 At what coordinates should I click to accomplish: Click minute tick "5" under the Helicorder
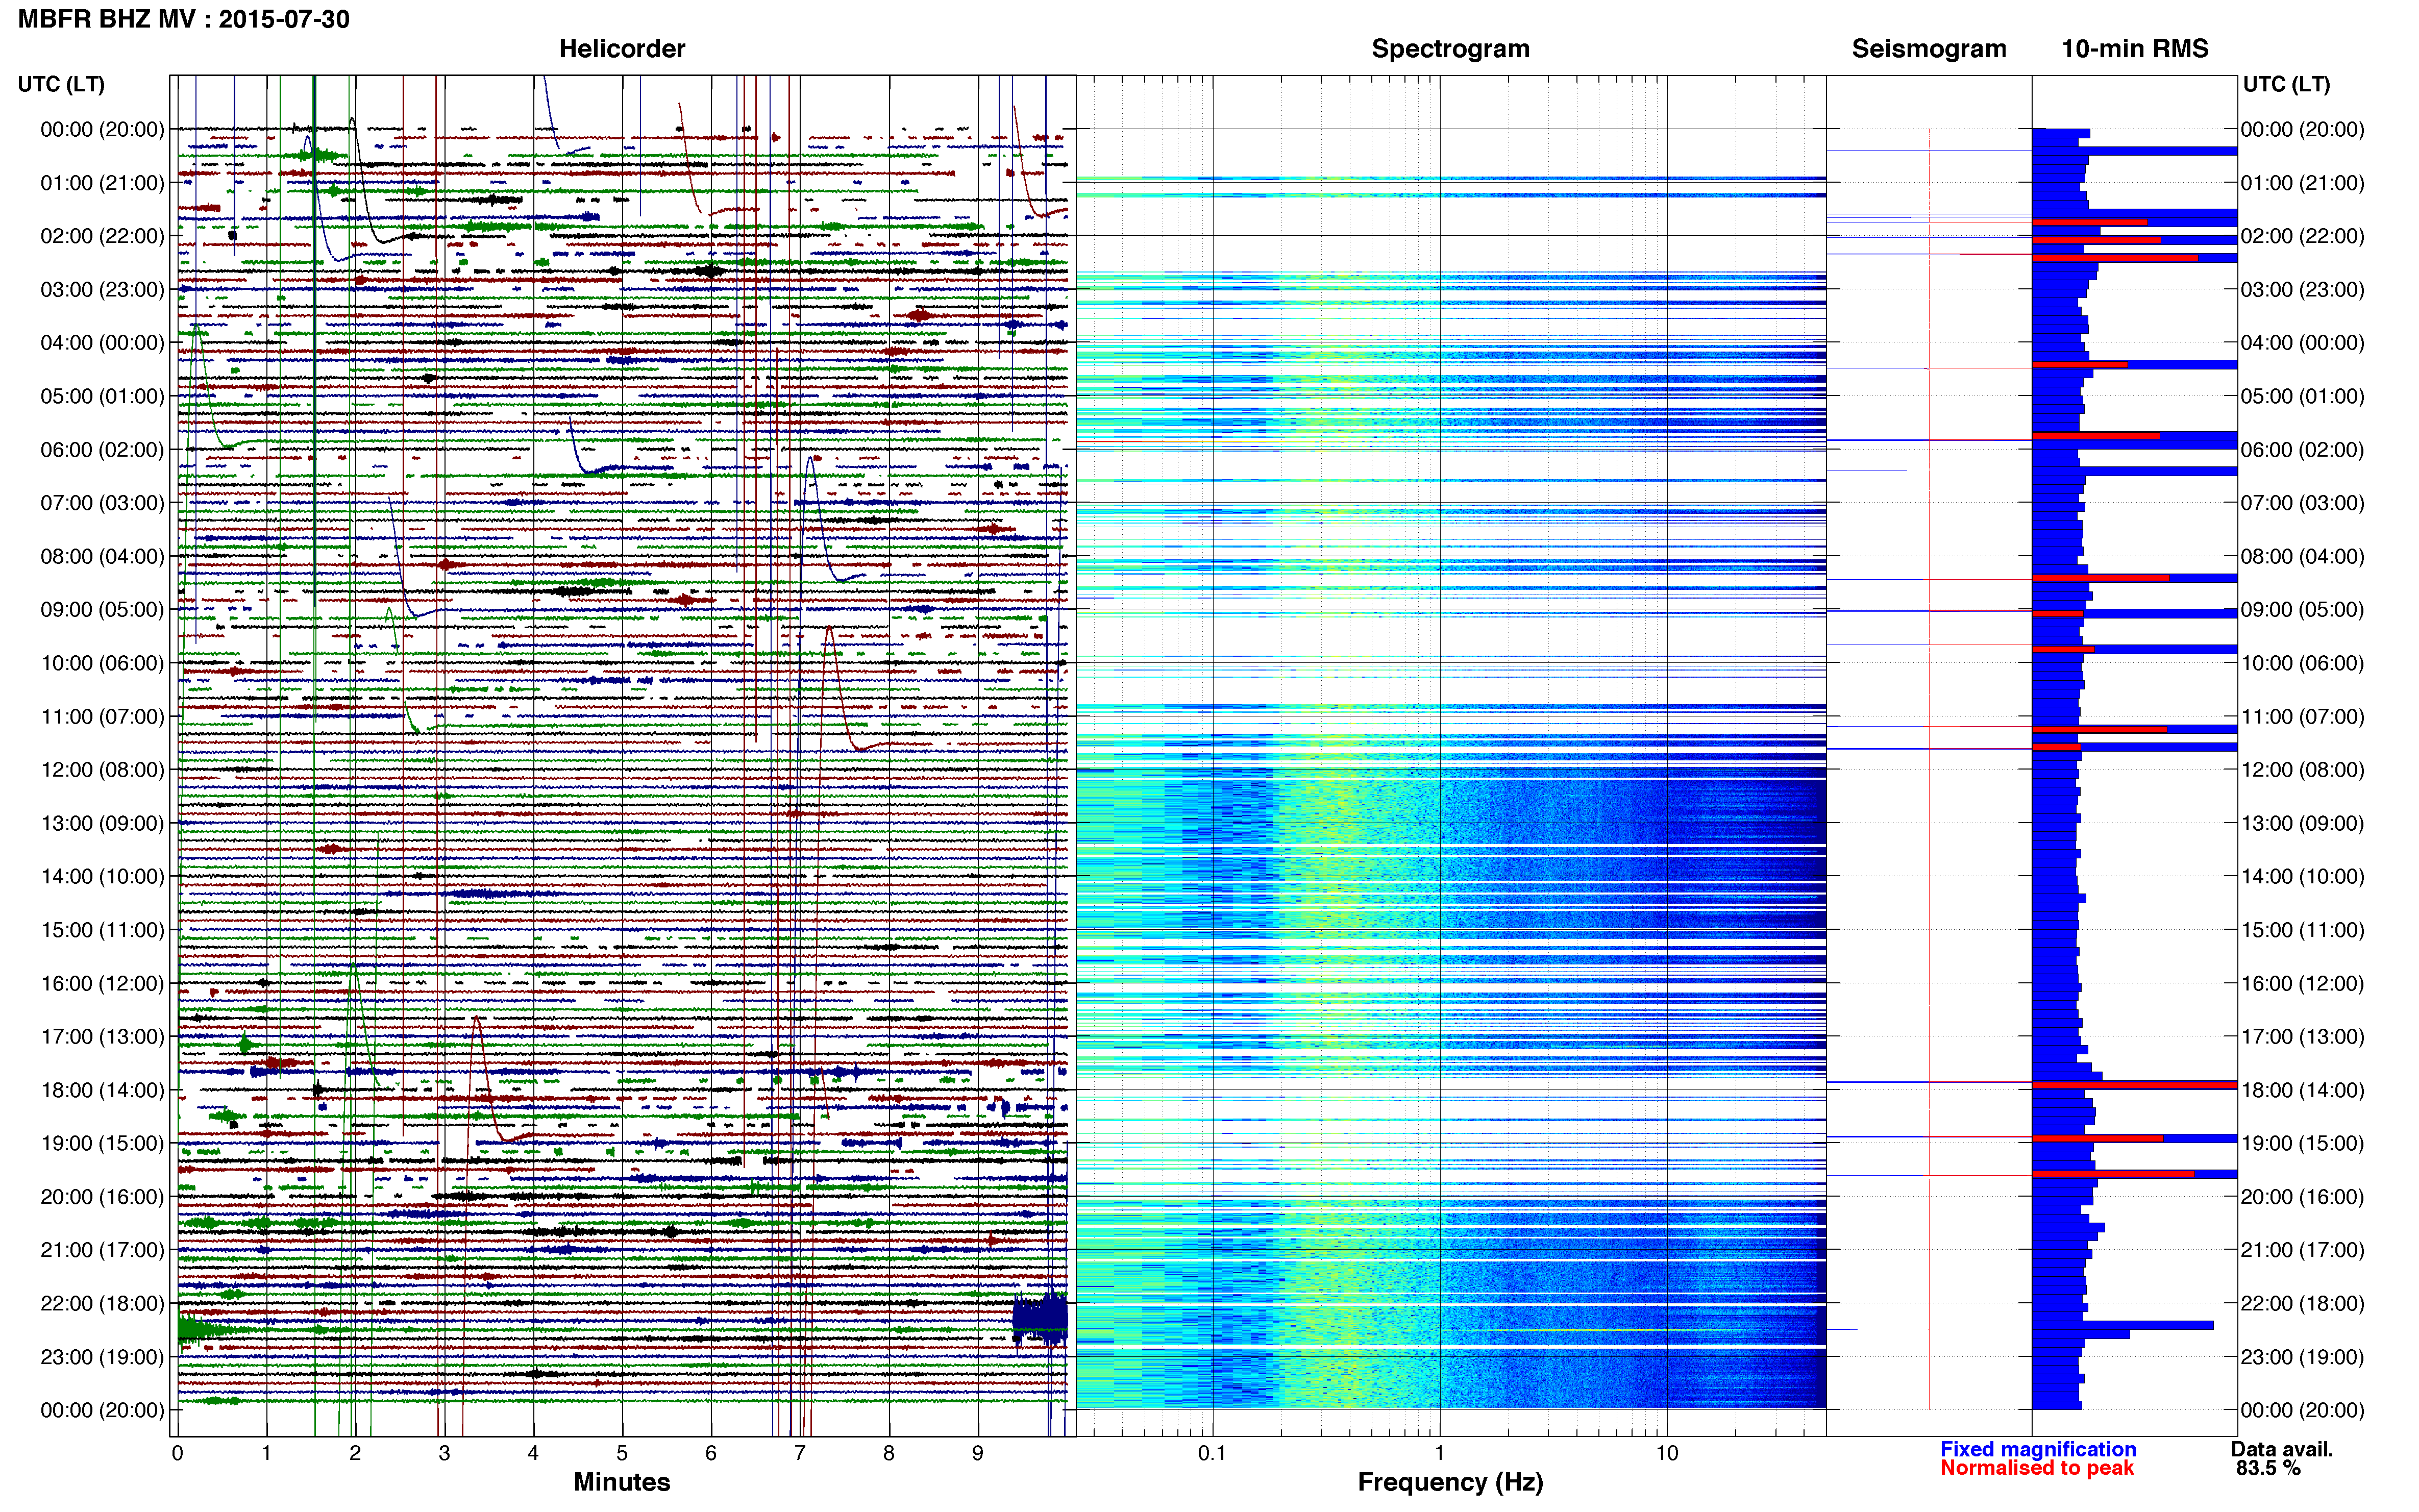[x=622, y=1453]
